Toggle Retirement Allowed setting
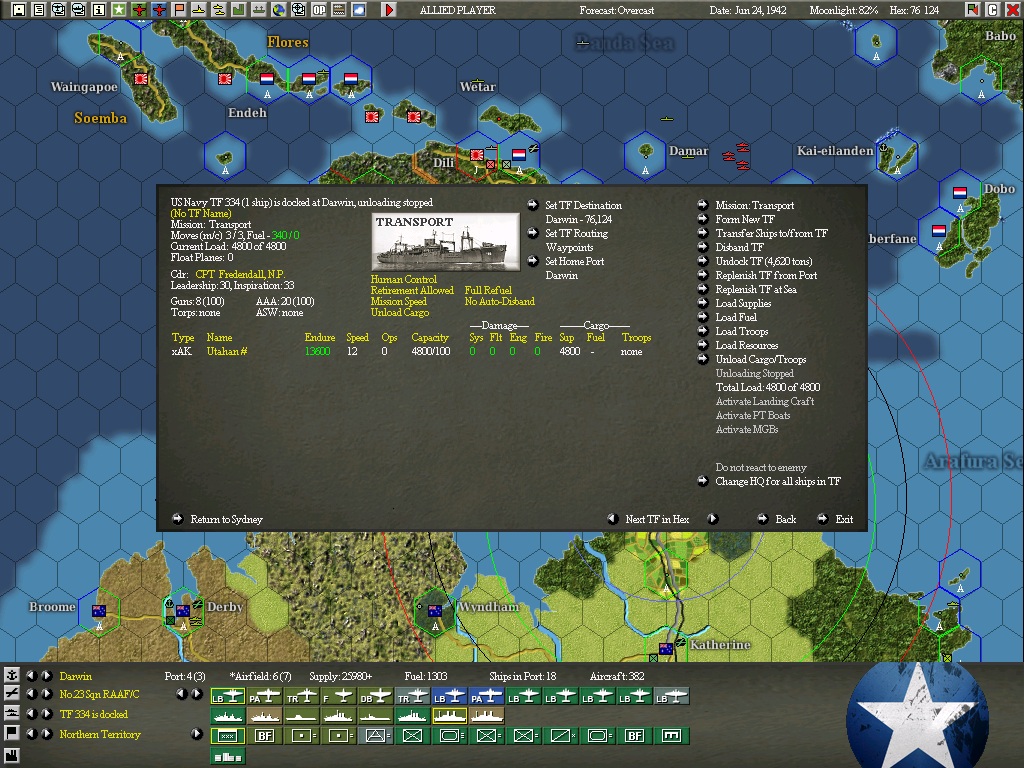 (412, 290)
